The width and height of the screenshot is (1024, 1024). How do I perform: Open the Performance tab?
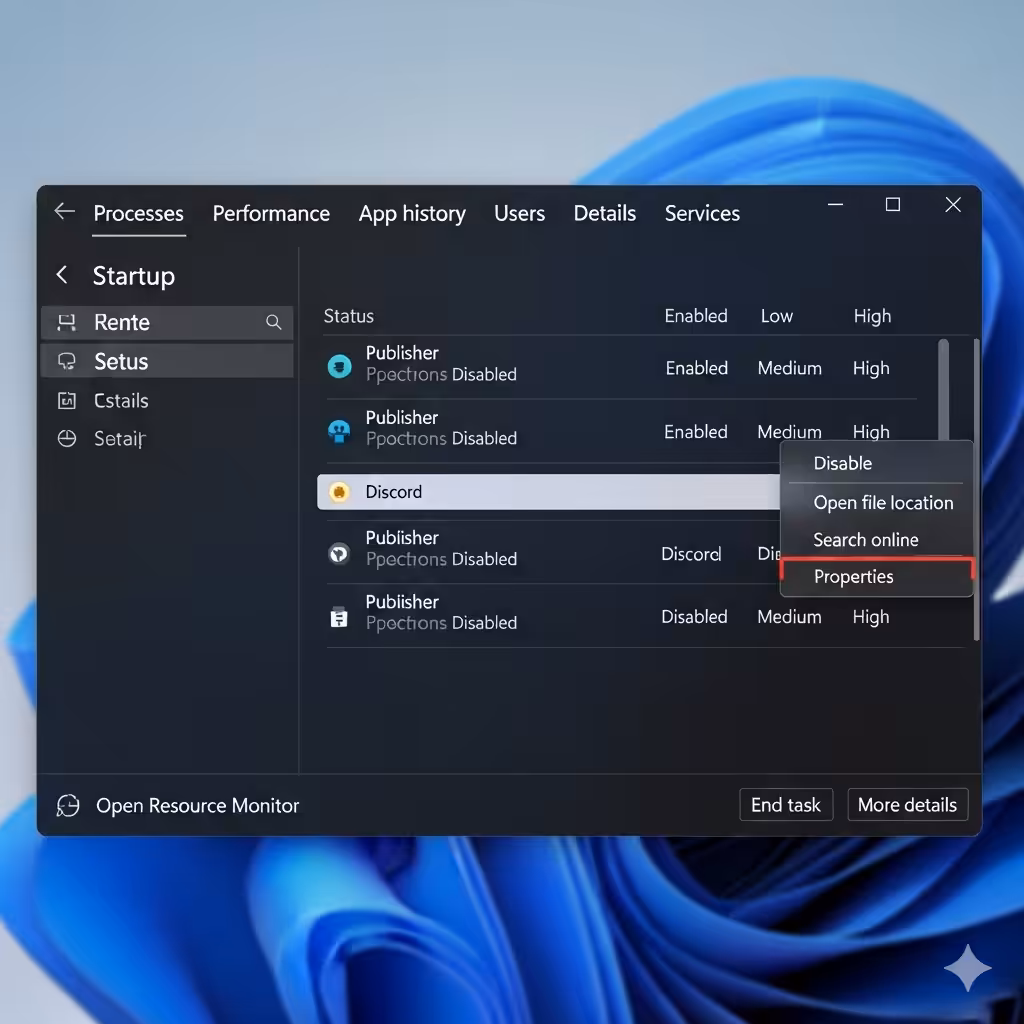click(271, 214)
